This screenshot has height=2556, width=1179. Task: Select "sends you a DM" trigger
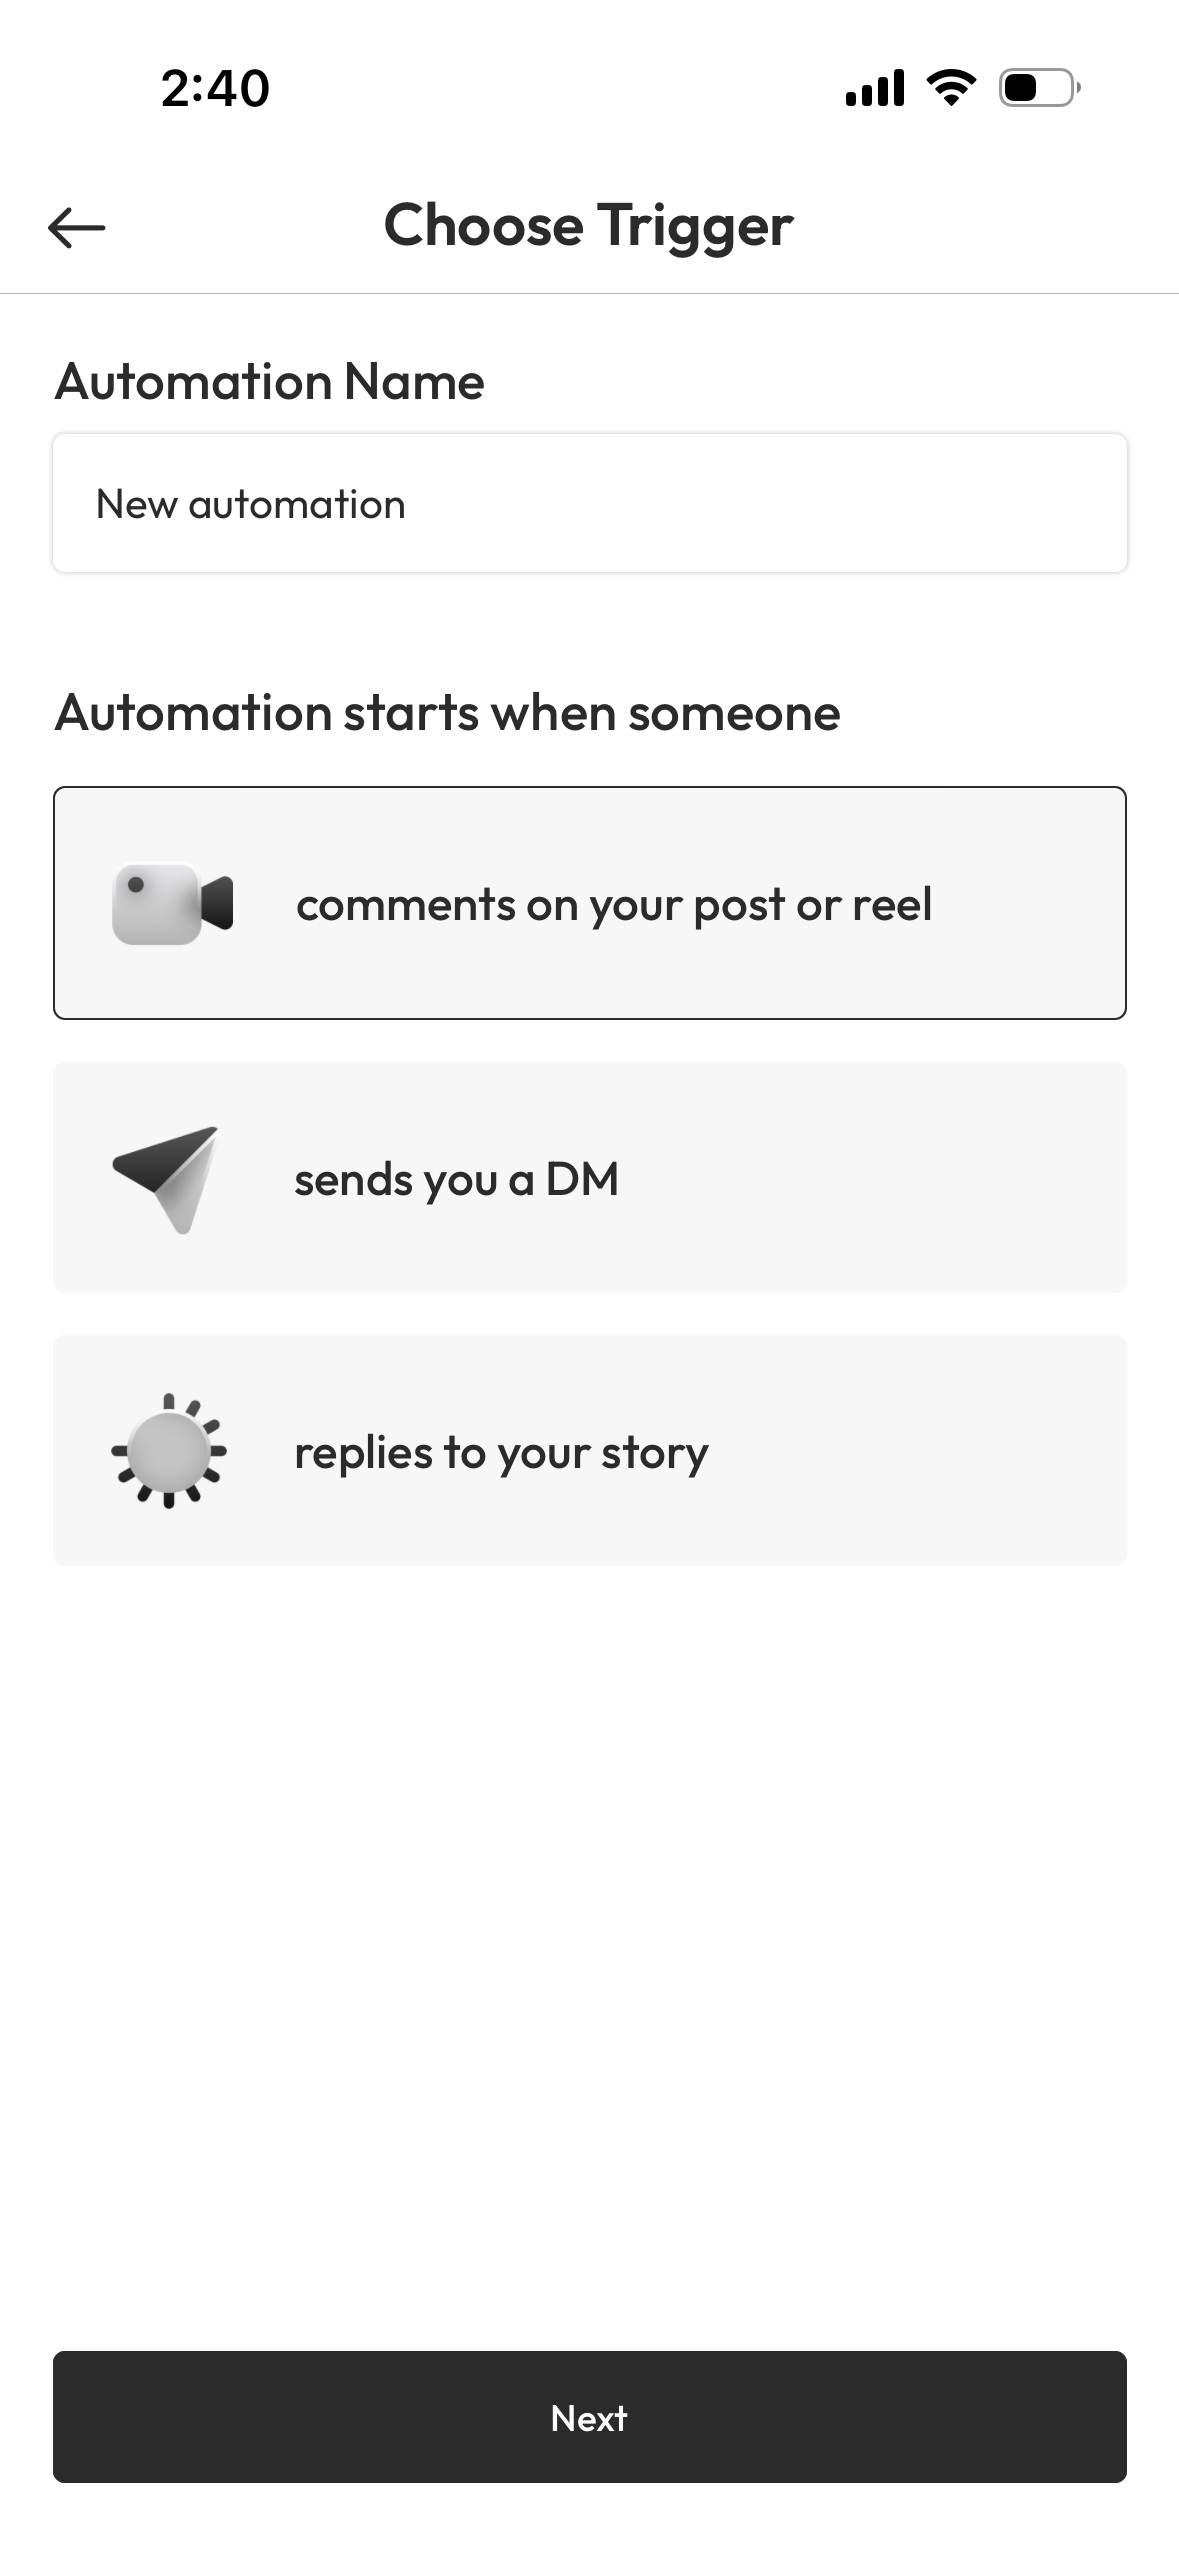point(456,1180)
